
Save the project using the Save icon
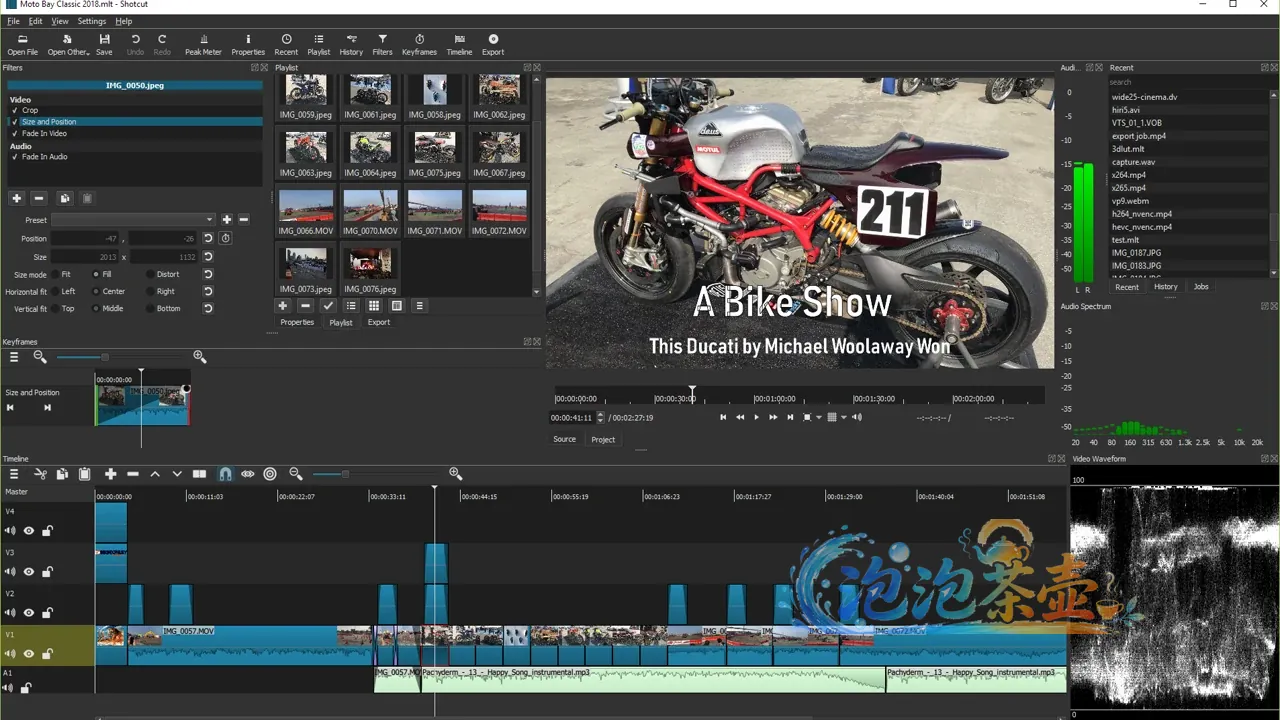pyautogui.click(x=104, y=45)
